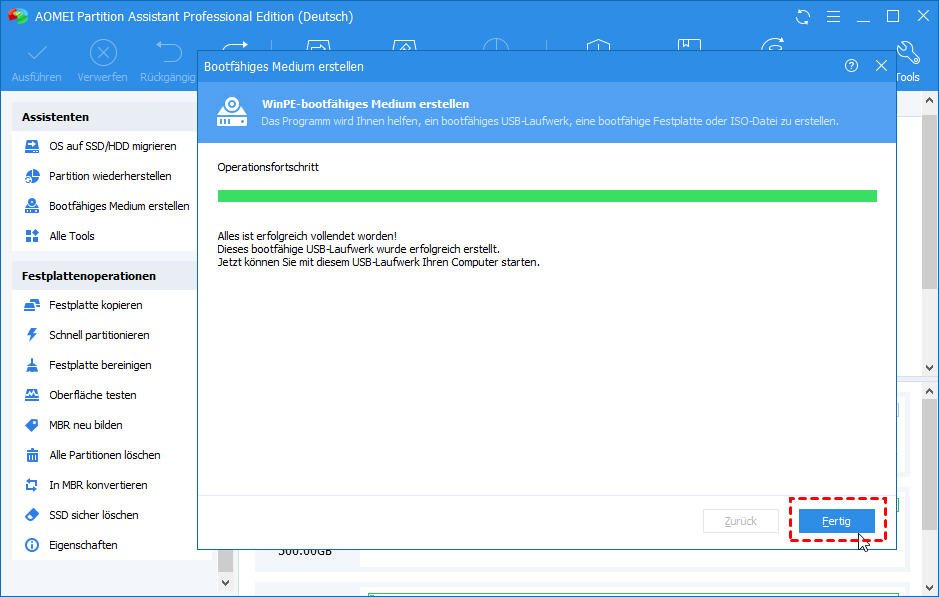This screenshot has height=597, width=939.
Task: Click the WinPE media drive icon in header
Action: tap(232, 111)
